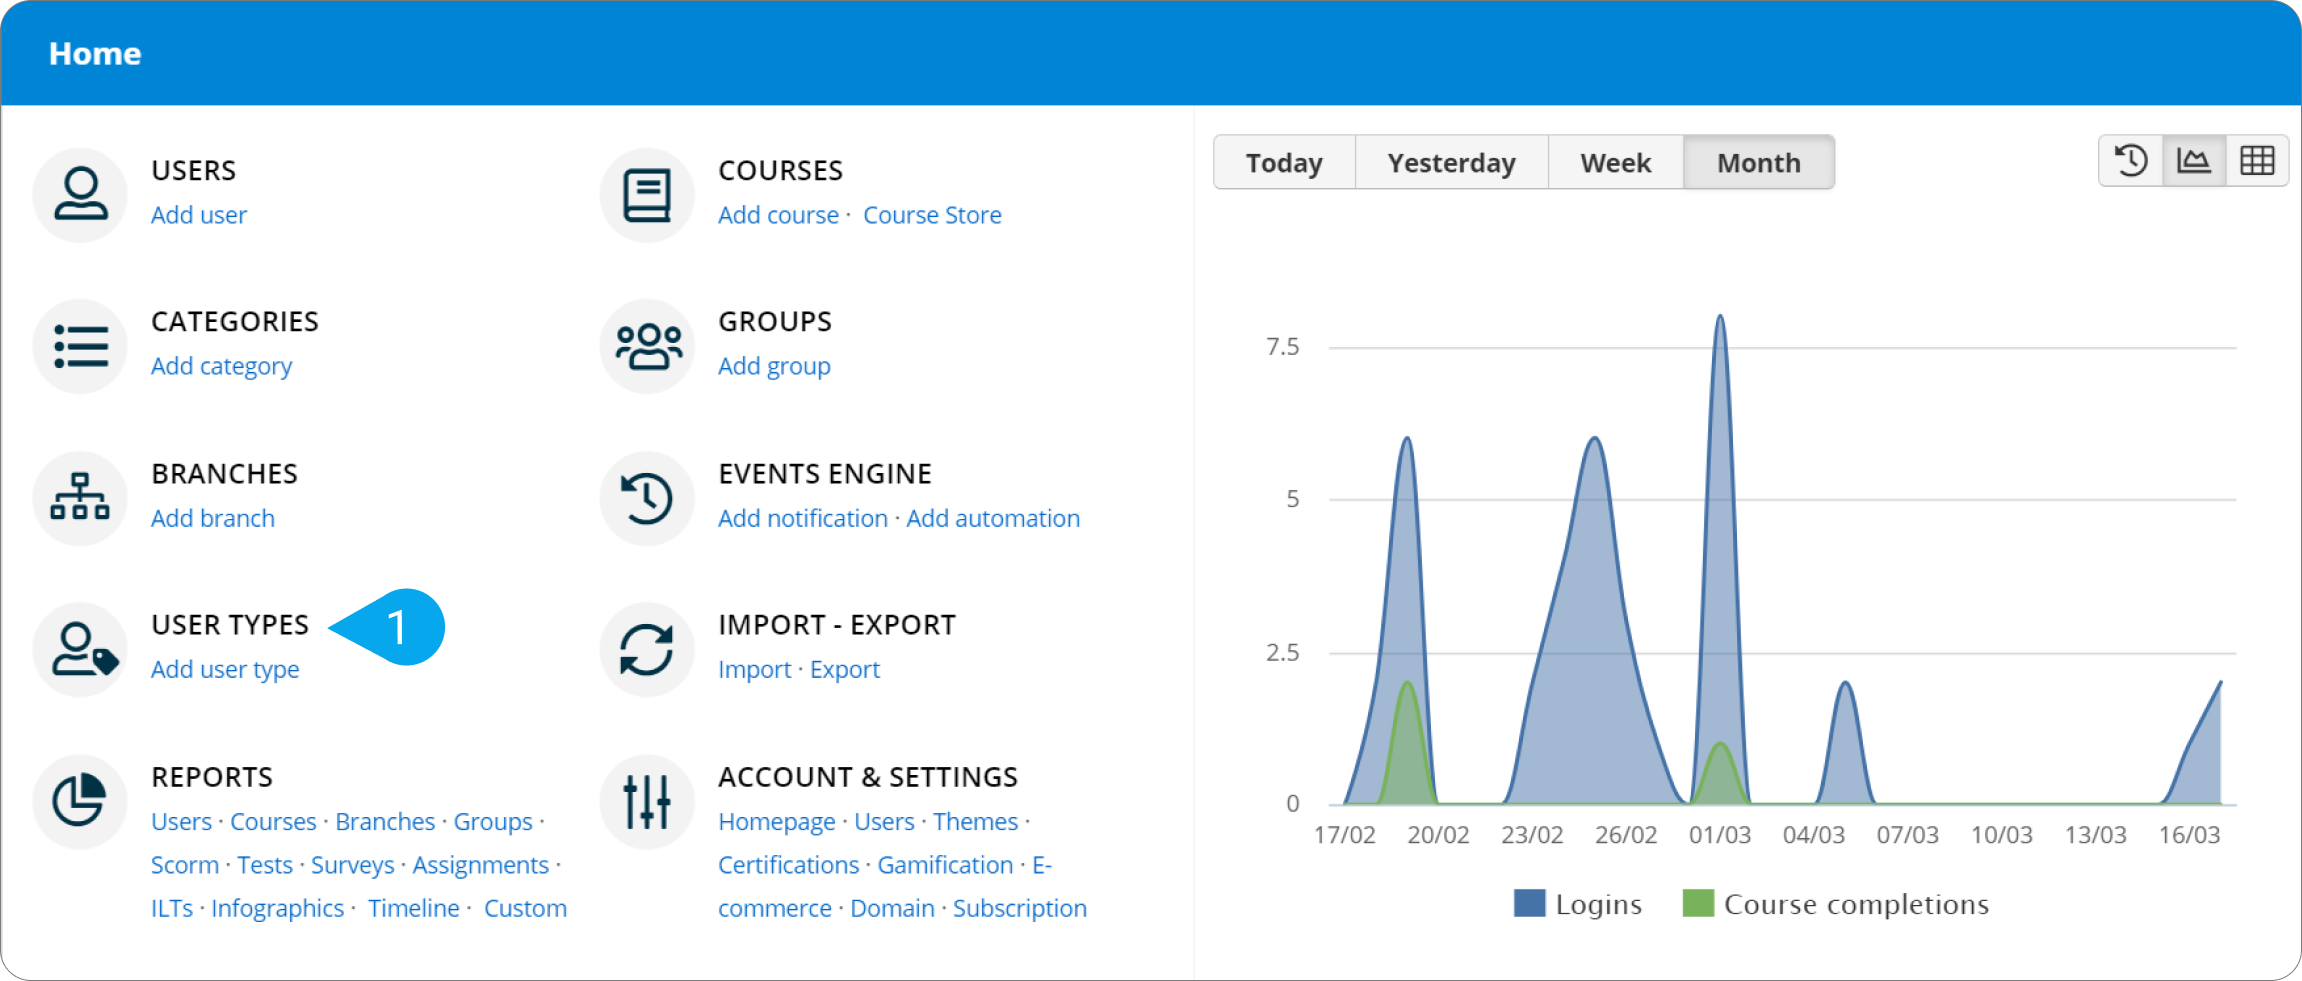Select the Yesterday time range tab

coord(1451,162)
